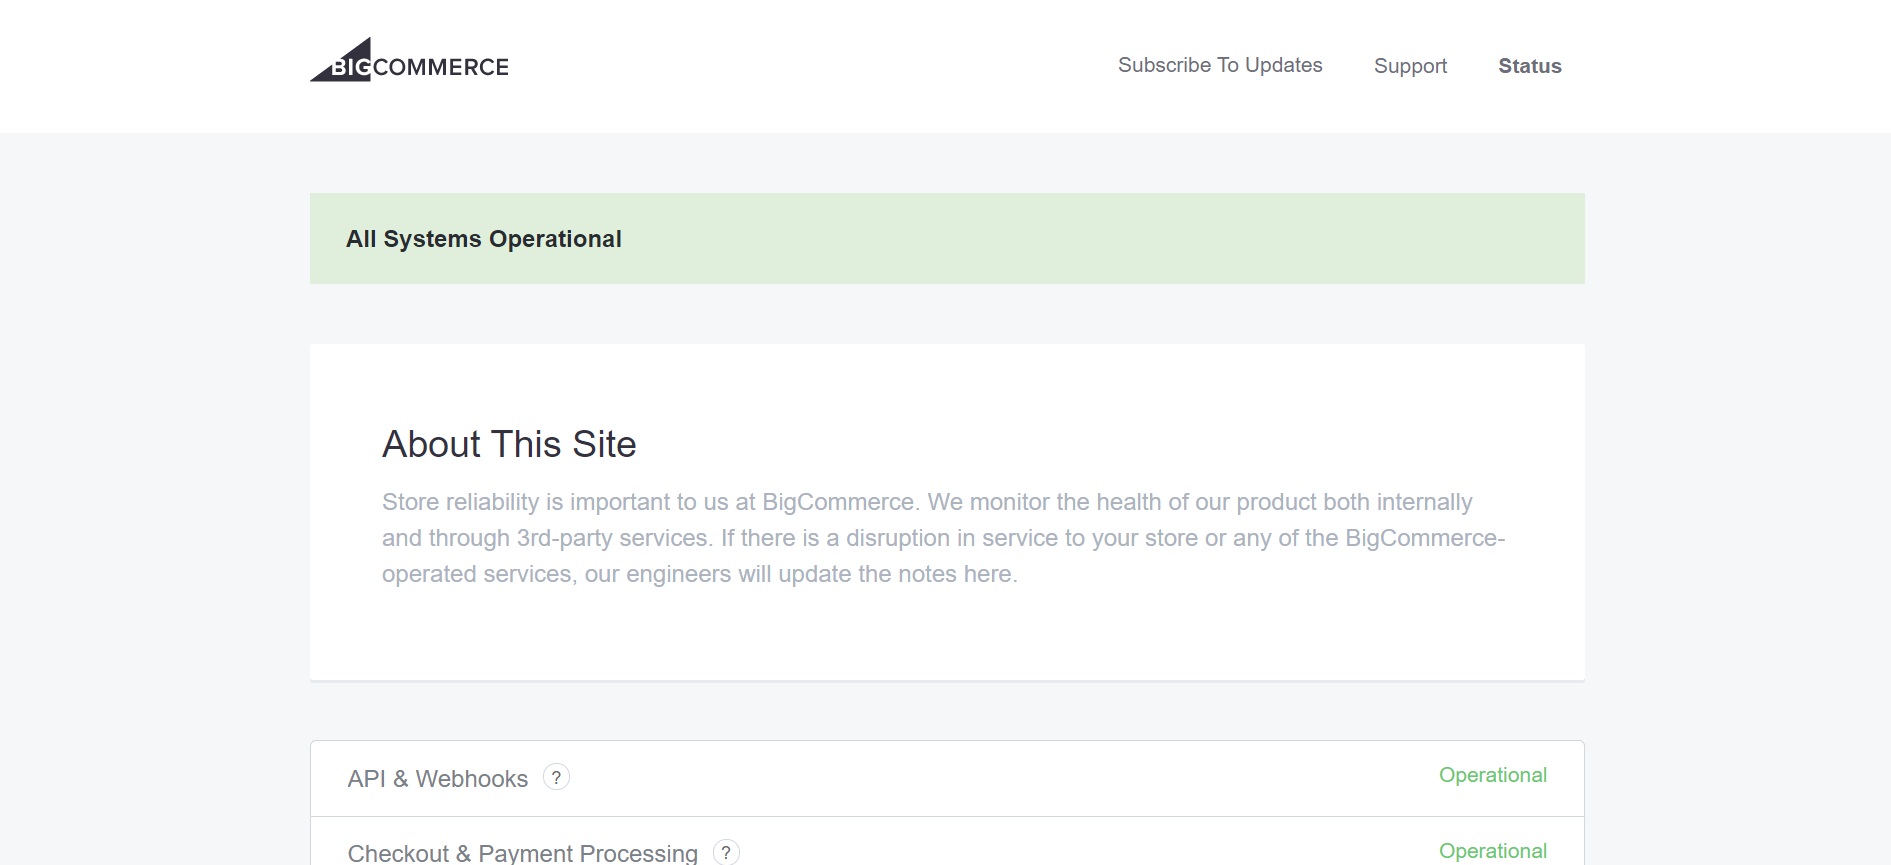Go to the Support page link
The height and width of the screenshot is (865, 1891).
1410,66
